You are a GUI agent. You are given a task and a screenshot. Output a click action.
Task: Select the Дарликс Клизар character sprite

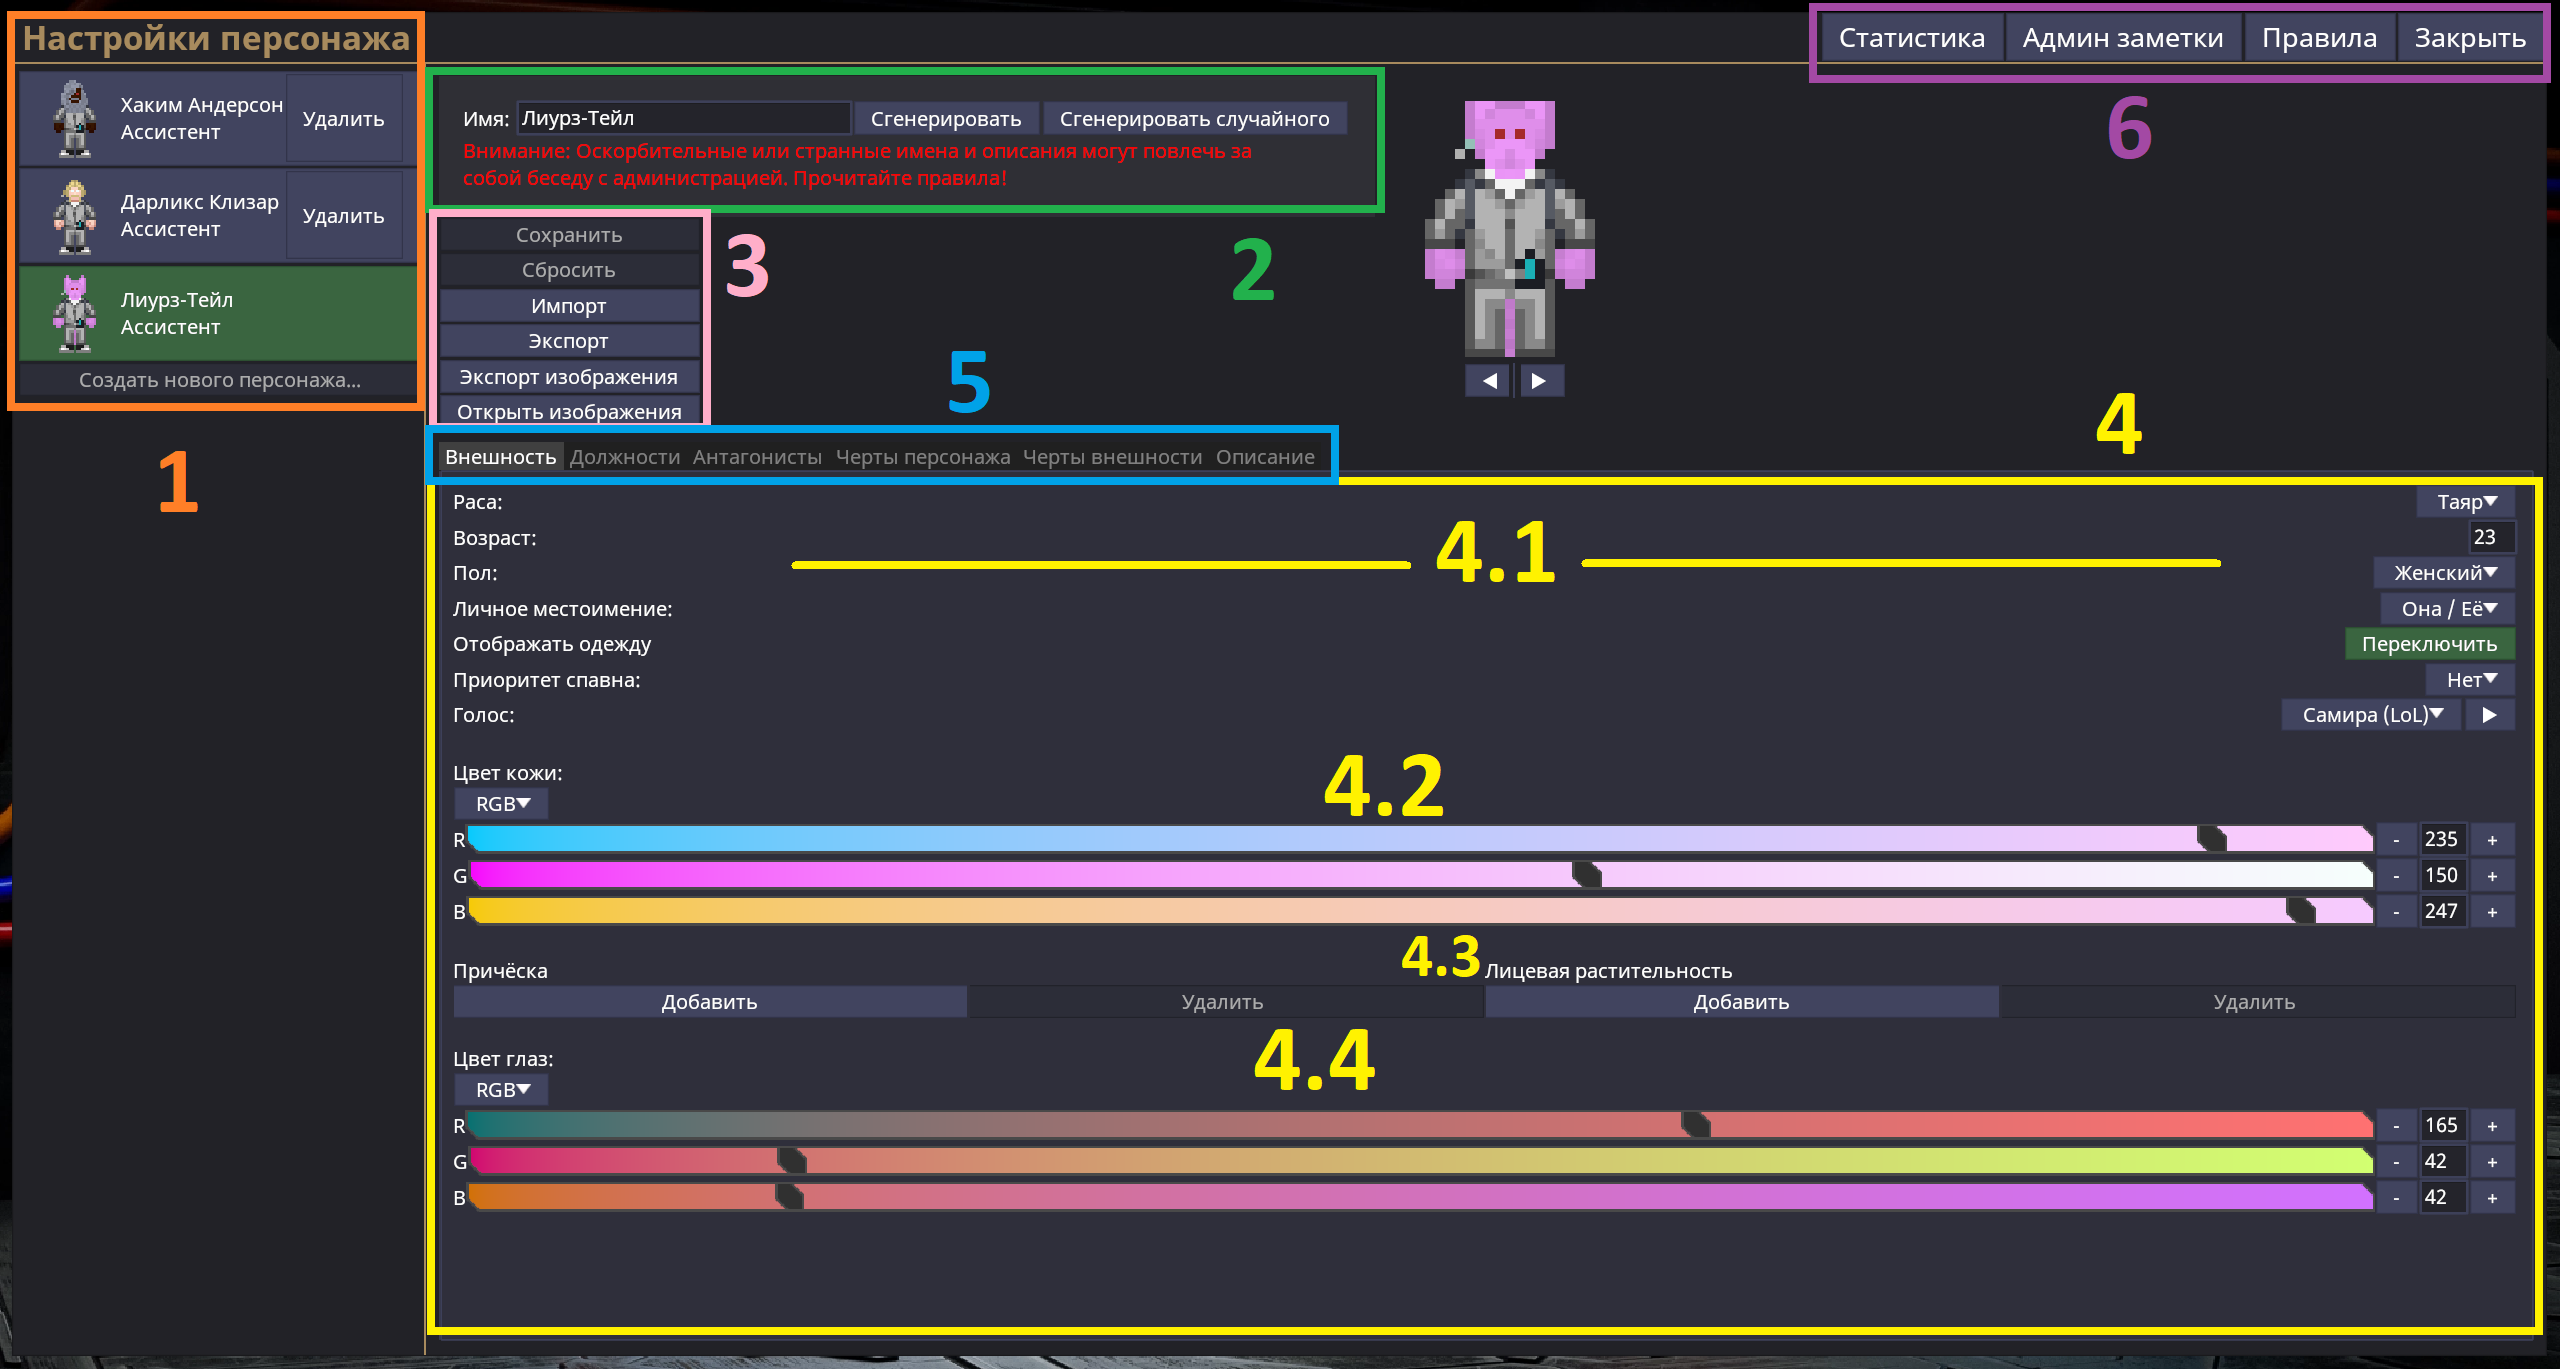pos(75,216)
